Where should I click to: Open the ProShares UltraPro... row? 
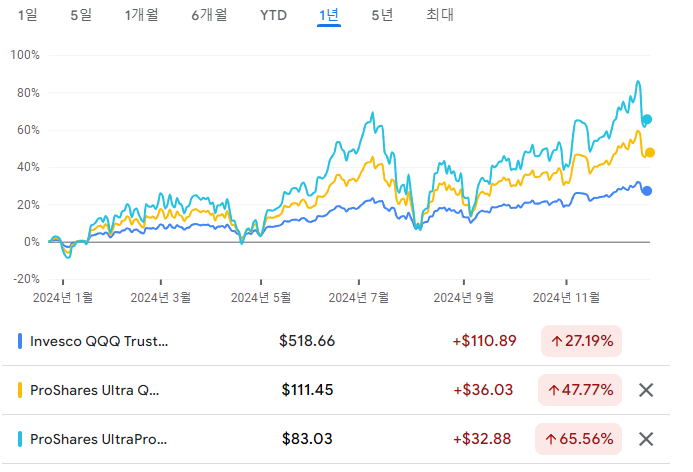pos(336,439)
